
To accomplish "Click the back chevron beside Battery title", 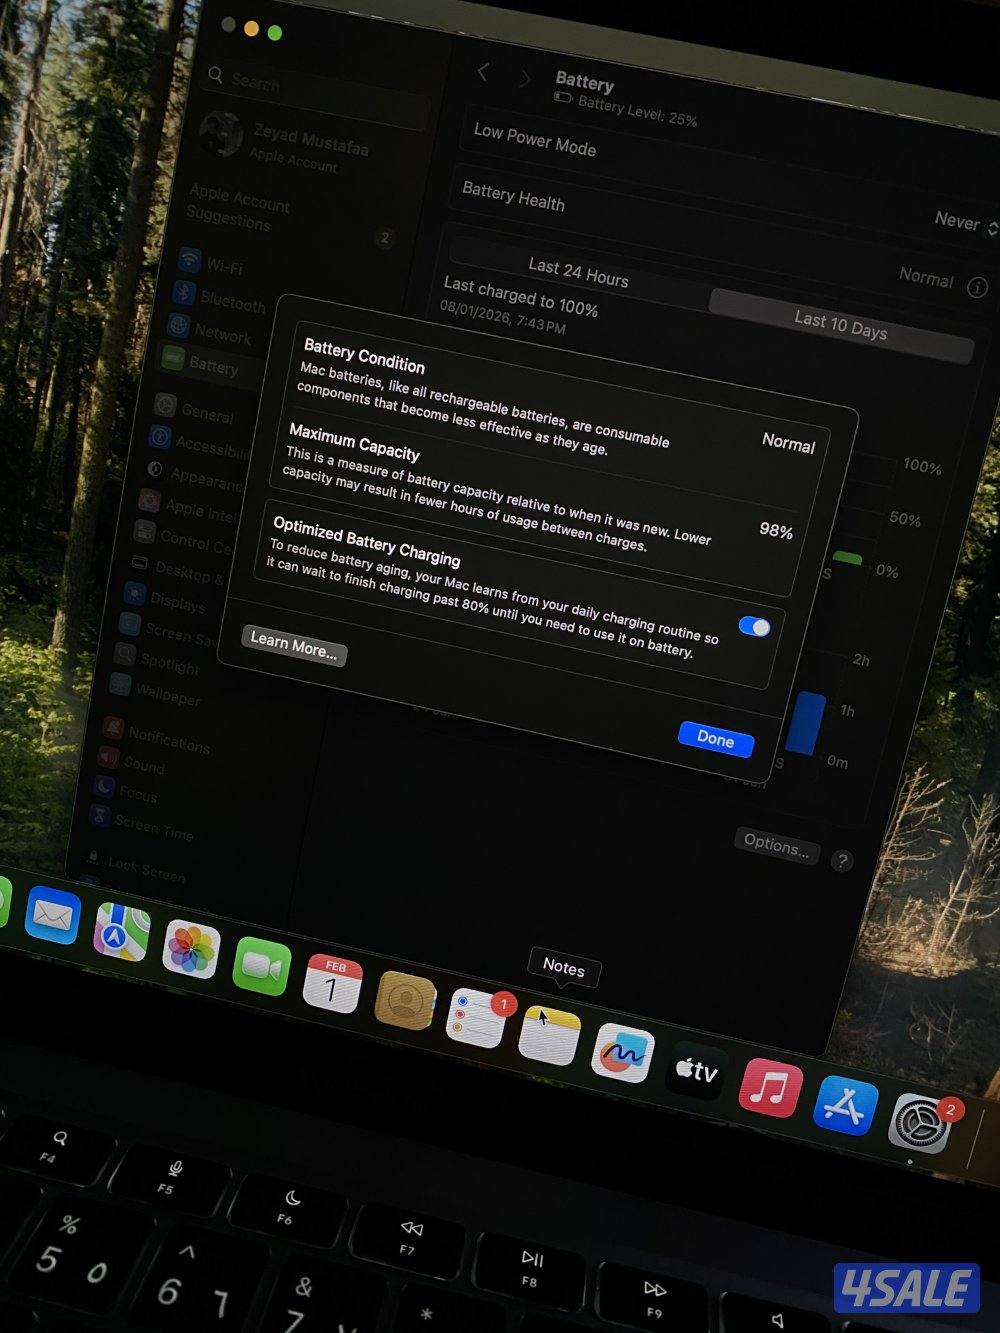I will pyautogui.click(x=484, y=72).
